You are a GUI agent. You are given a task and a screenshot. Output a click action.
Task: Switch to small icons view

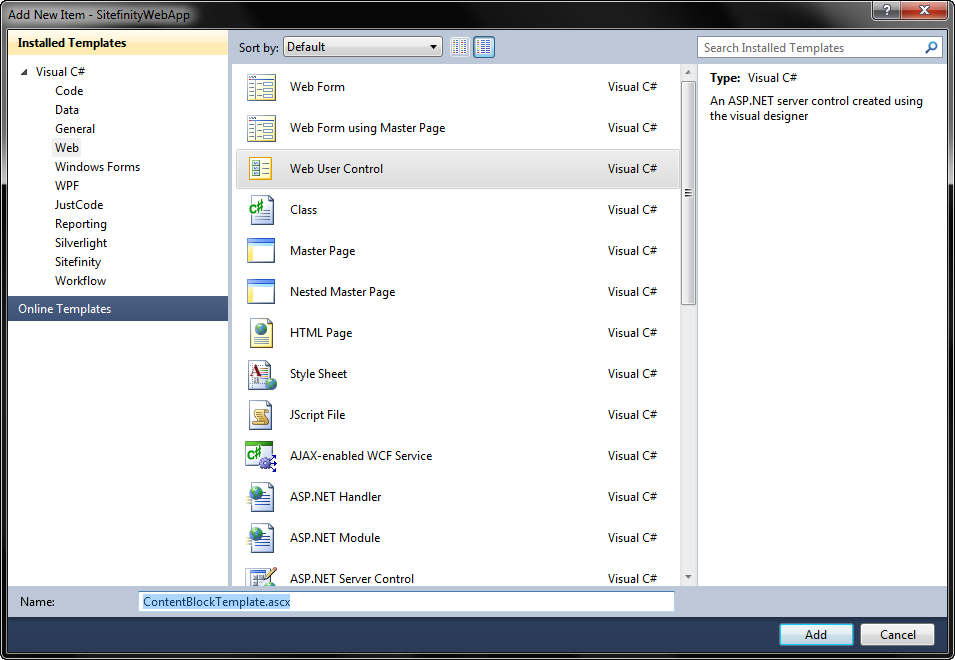(460, 47)
